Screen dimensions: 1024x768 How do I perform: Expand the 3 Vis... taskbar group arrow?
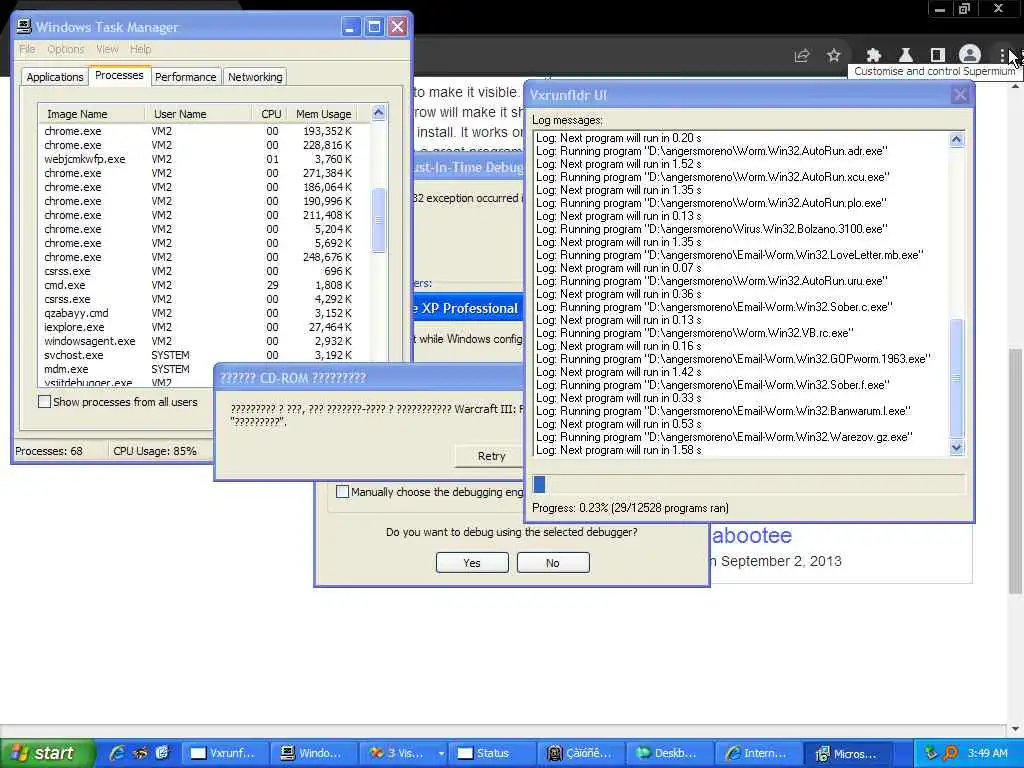441,753
